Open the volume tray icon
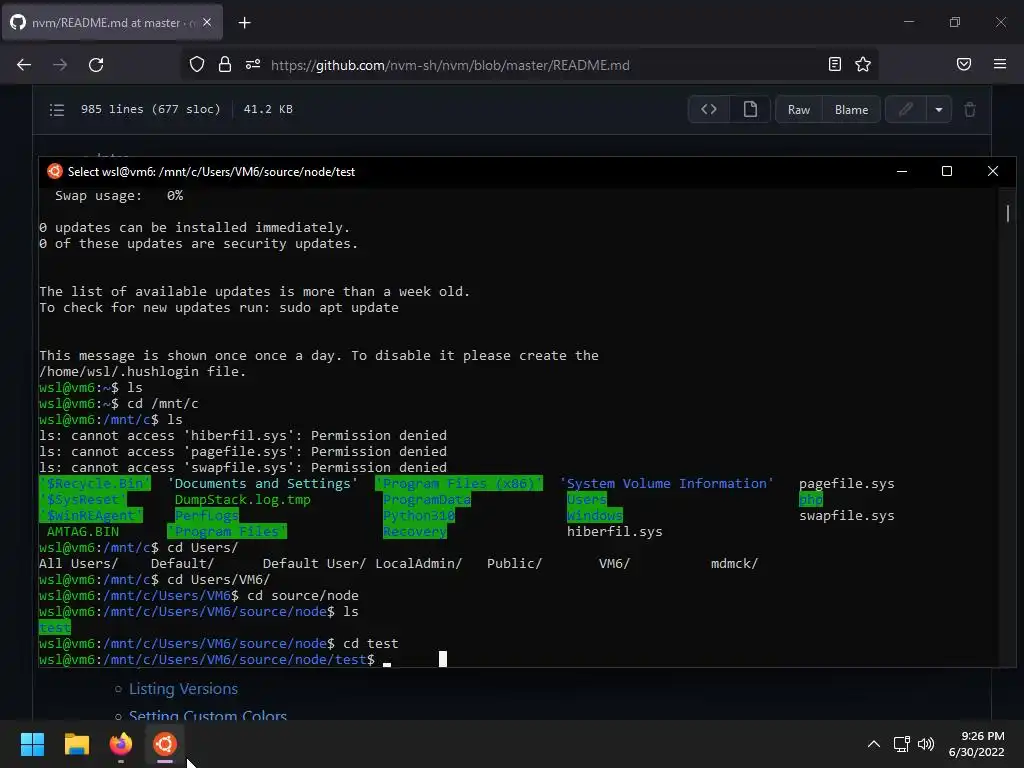The image size is (1024, 768). click(926, 744)
